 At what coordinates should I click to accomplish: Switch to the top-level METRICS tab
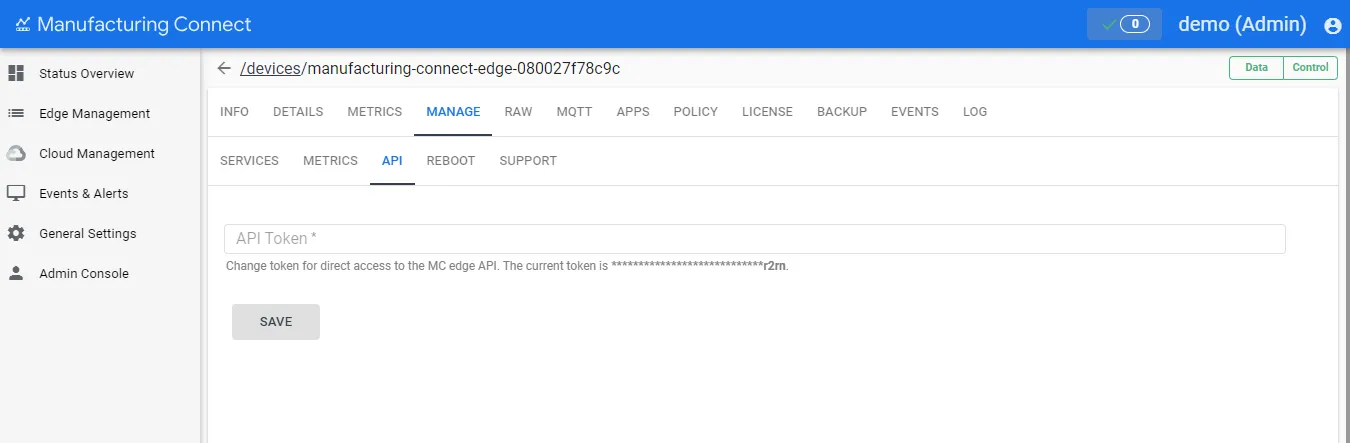tap(375, 112)
